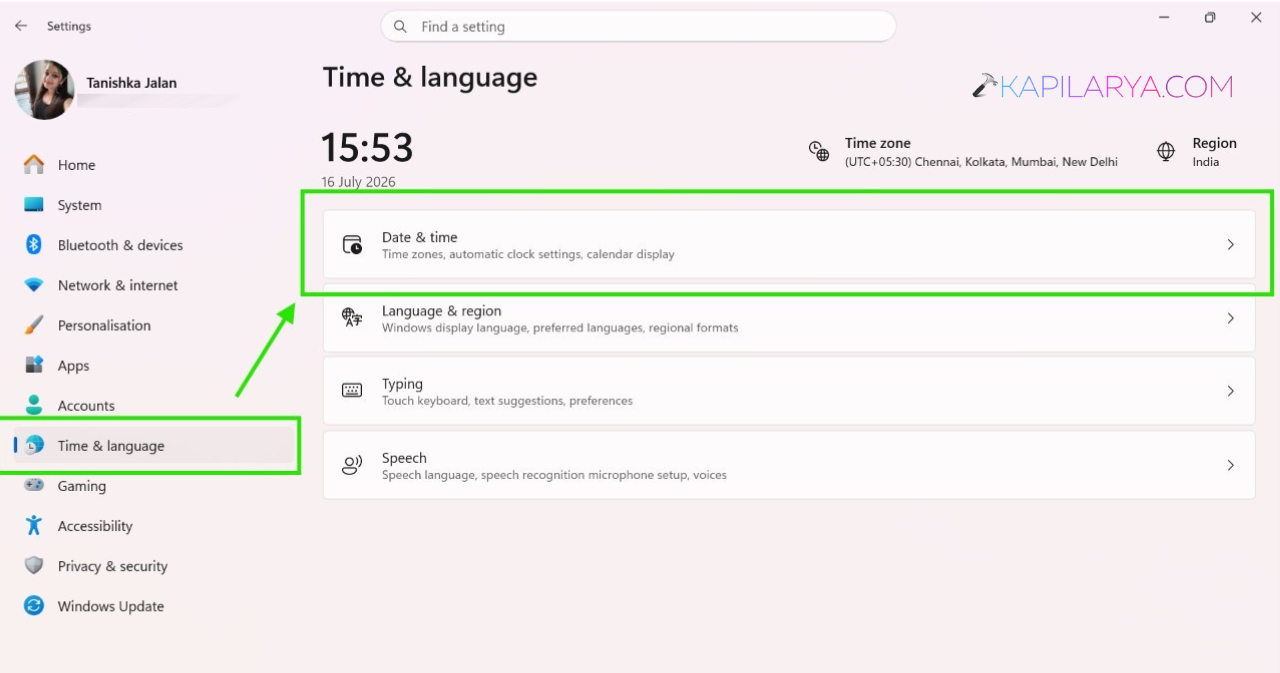Click the System monitor icon
The width and height of the screenshot is (1280, 673).
34,205
